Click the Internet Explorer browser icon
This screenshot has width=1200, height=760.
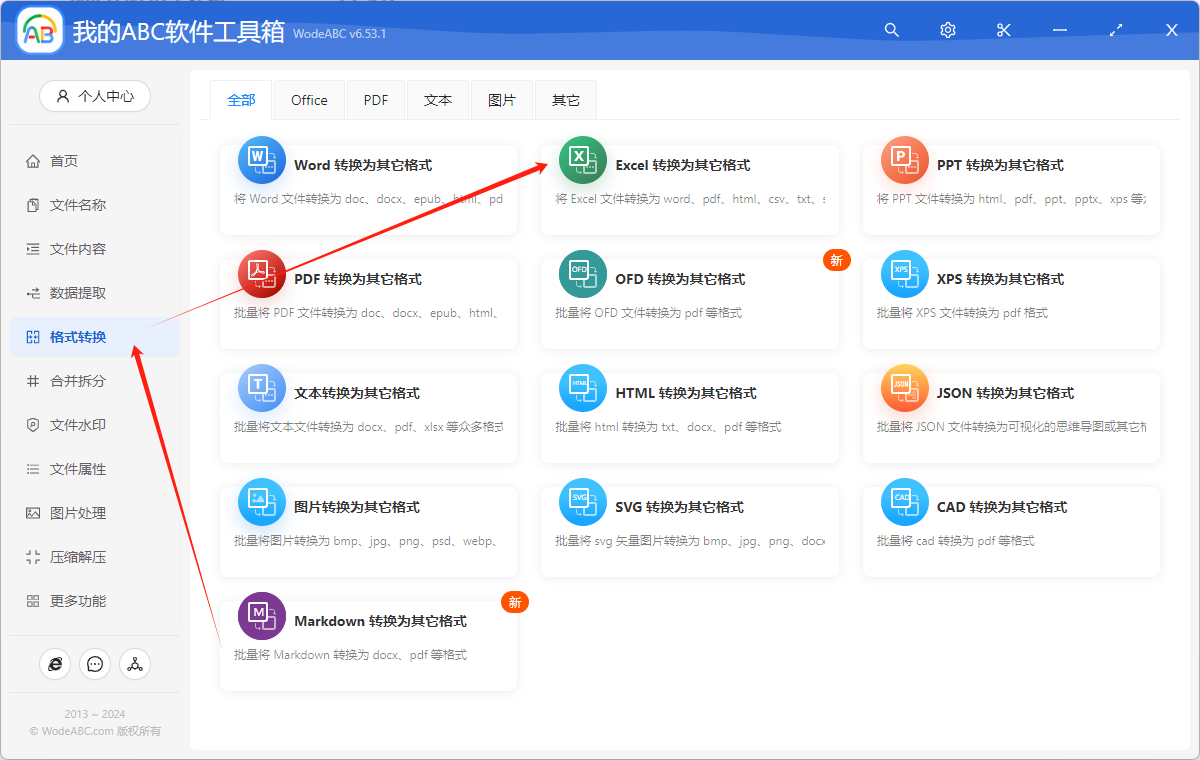[x=55, y=663]
